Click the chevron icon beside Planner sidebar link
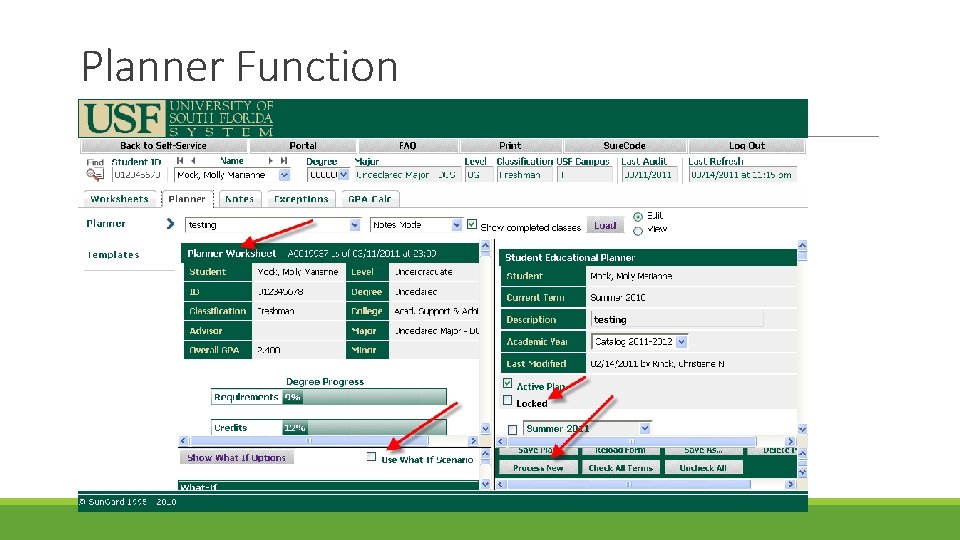Viewport: 960px width, 540px height. pos(170,223)
